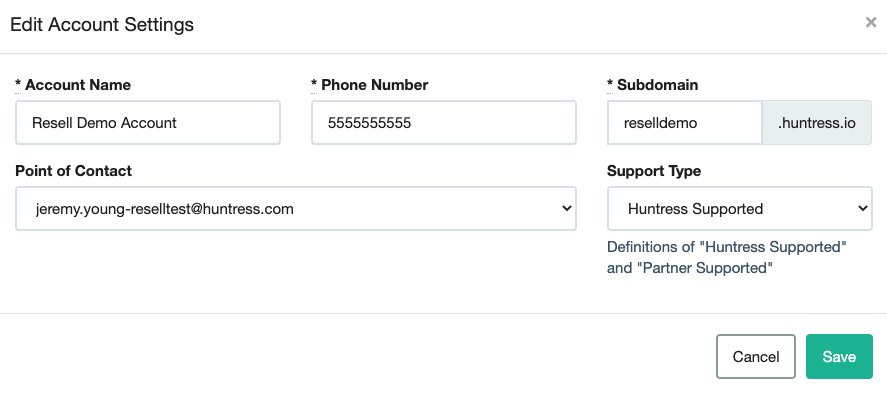Save the account settings

click(x=839, y=356)
